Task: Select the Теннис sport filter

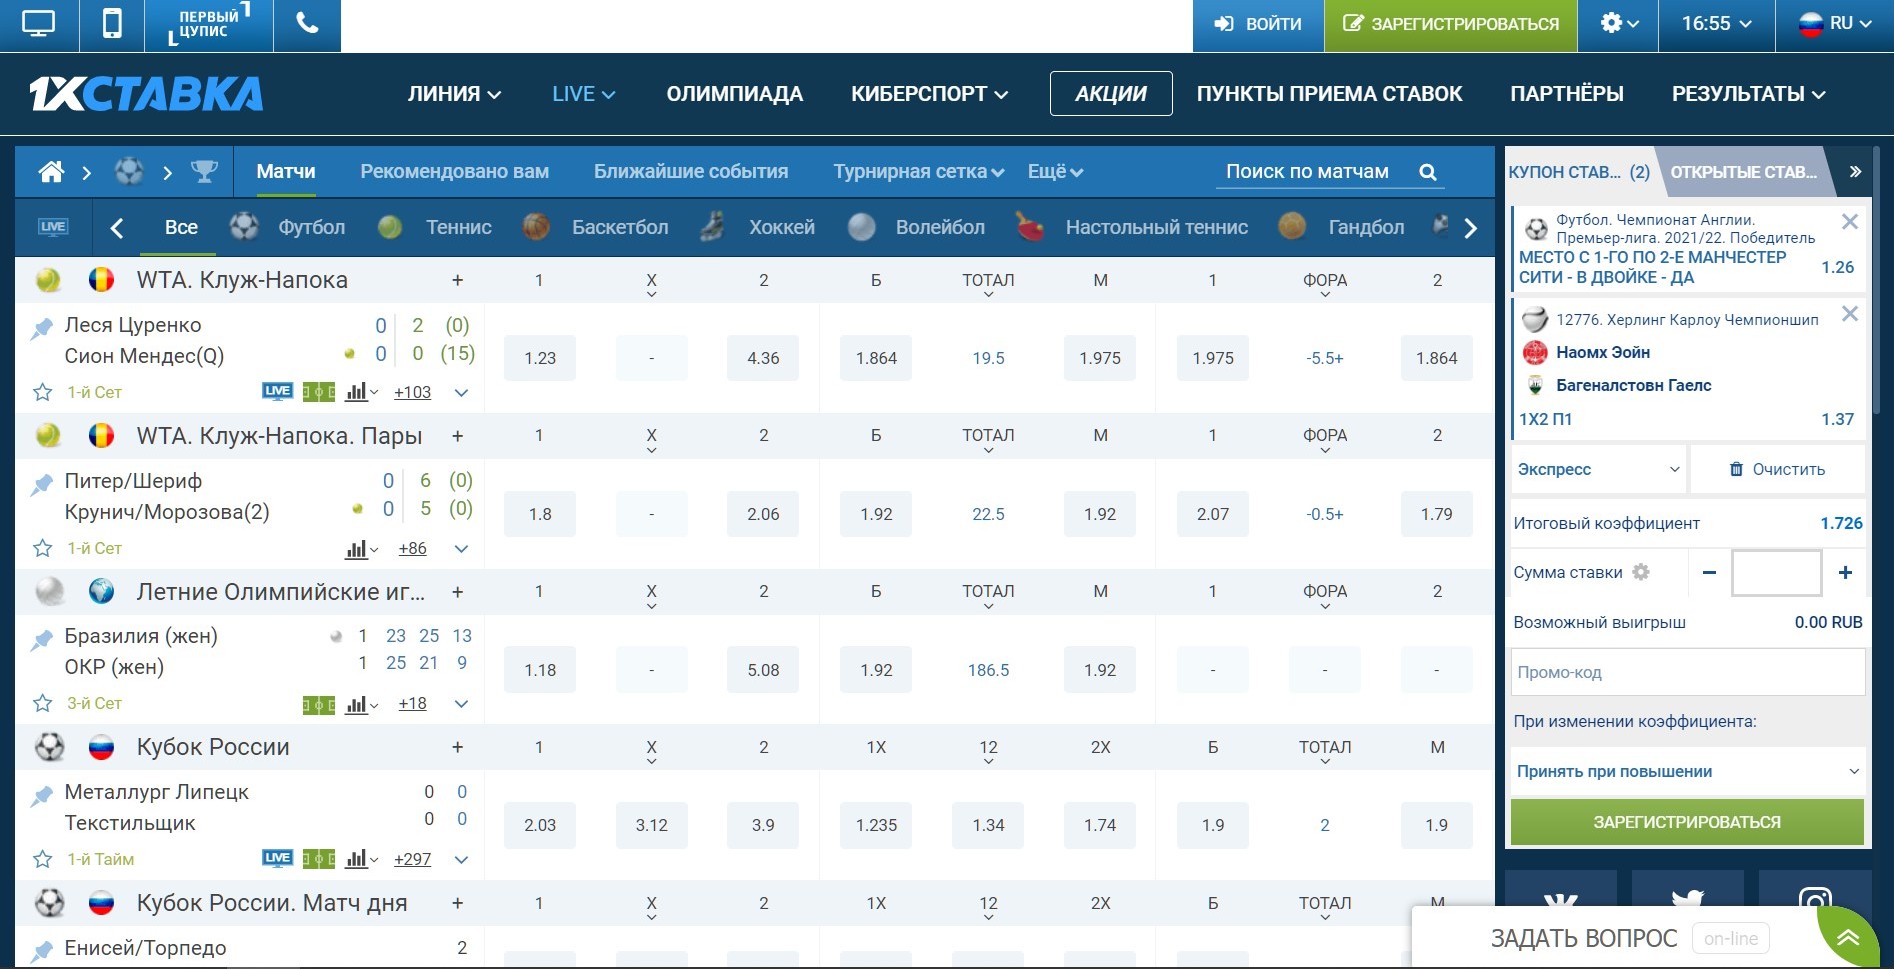Action: [x=435, y=228]
